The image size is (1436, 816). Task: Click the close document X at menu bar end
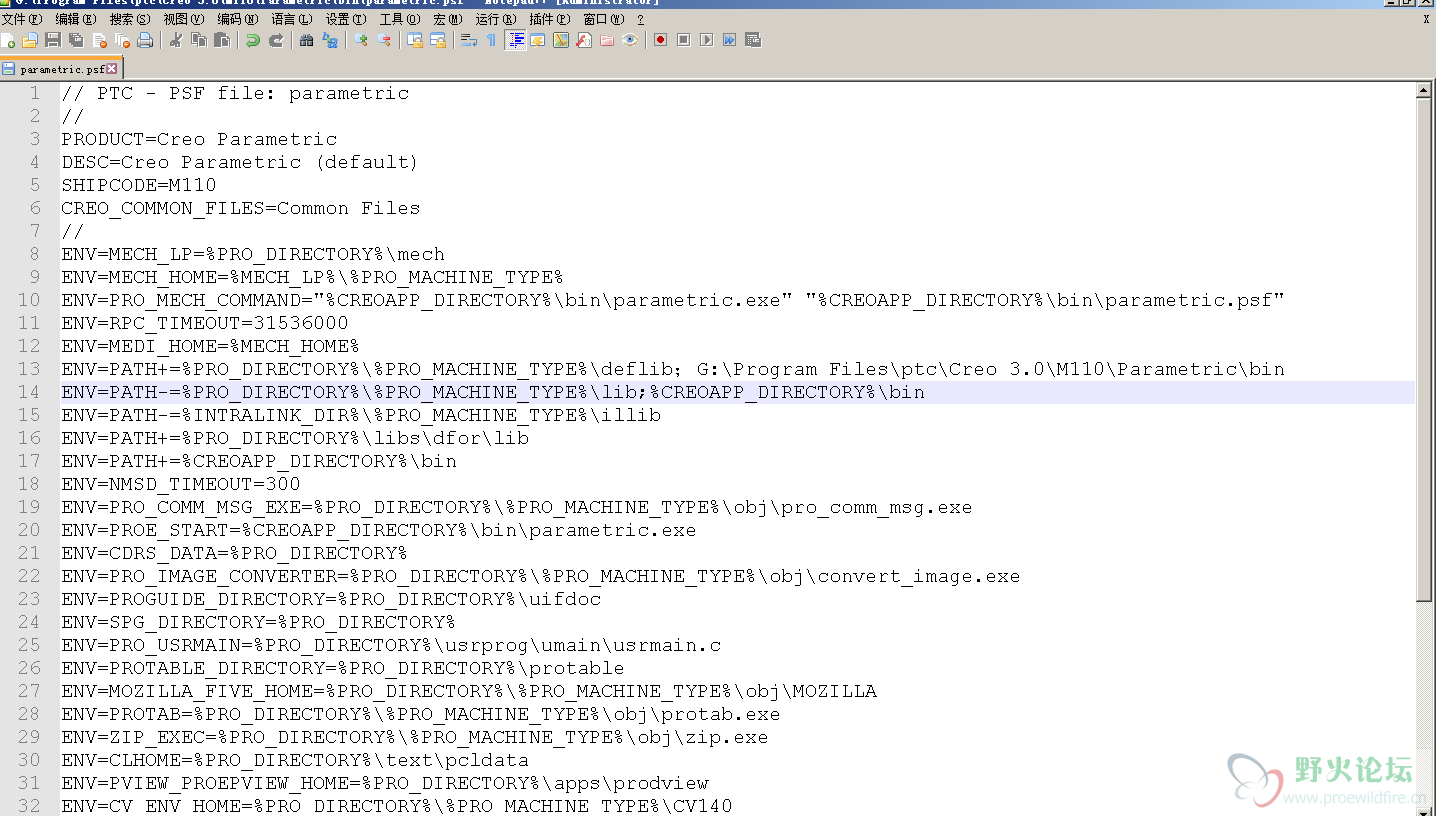pos(1426,19)
